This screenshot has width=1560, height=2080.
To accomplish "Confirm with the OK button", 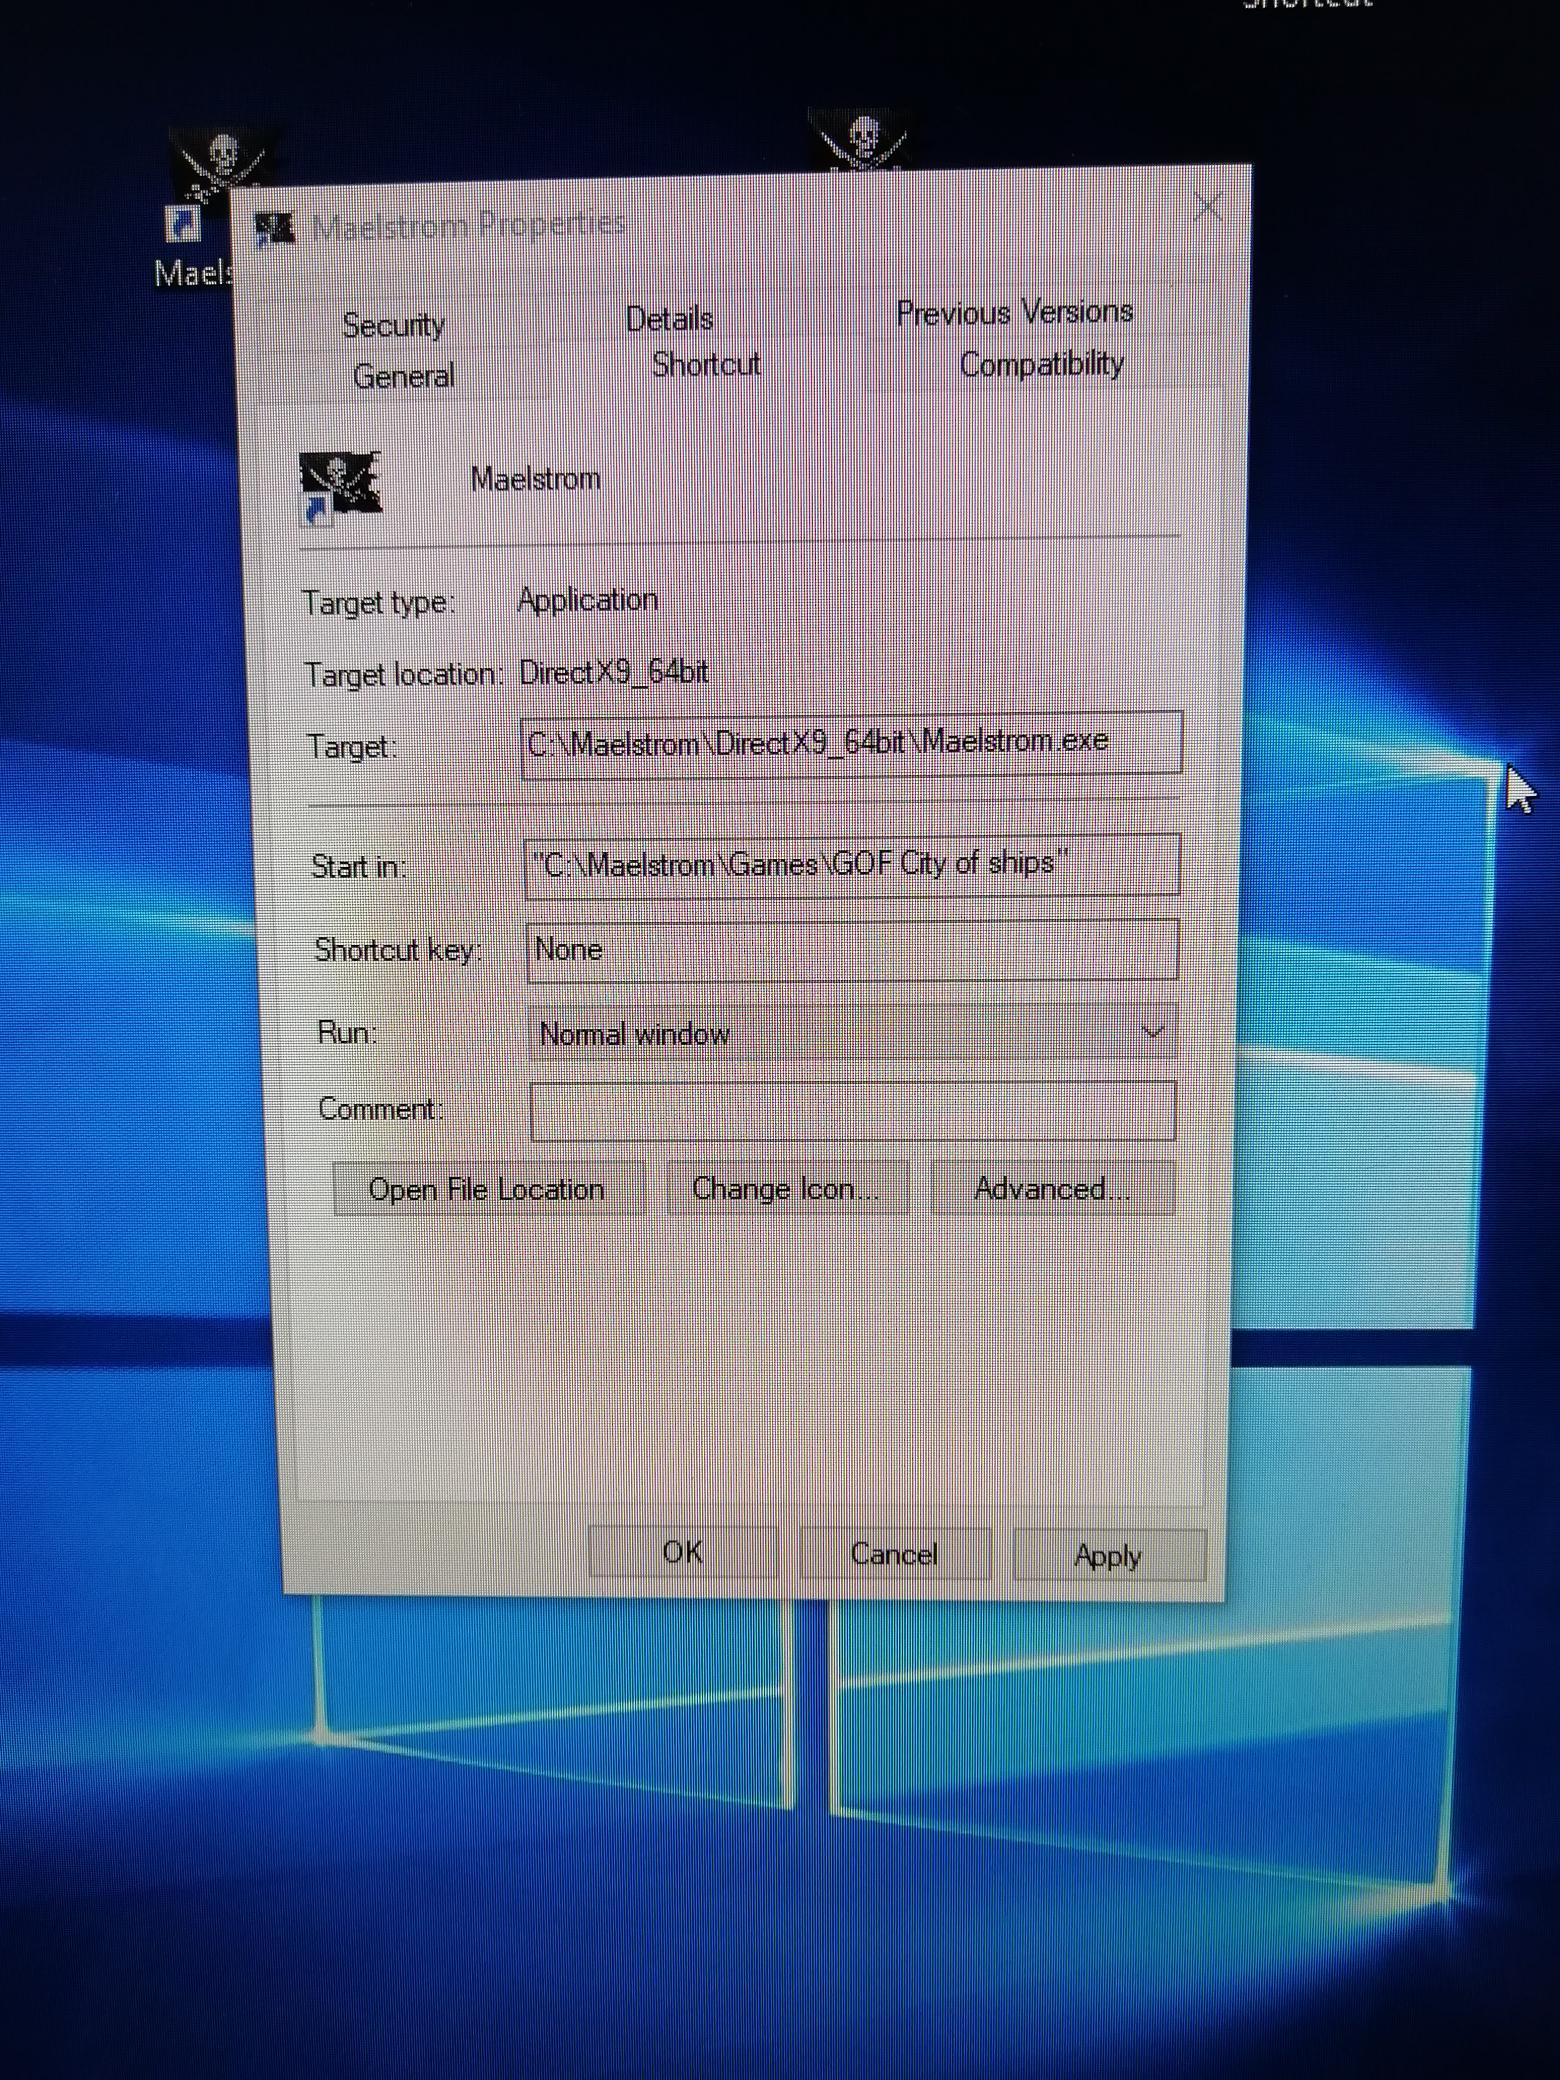I will point(683,1552).
